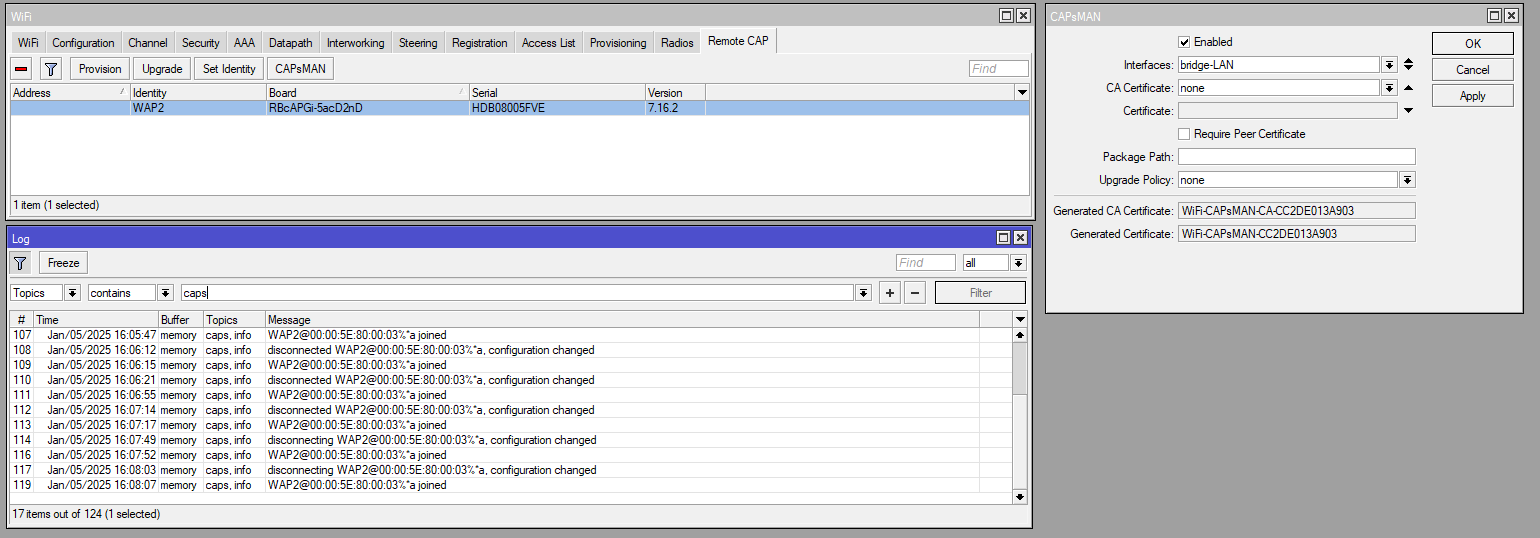Click the Filter button in Log window
The height and width of the screenshot is (538, 1540).
980,293
